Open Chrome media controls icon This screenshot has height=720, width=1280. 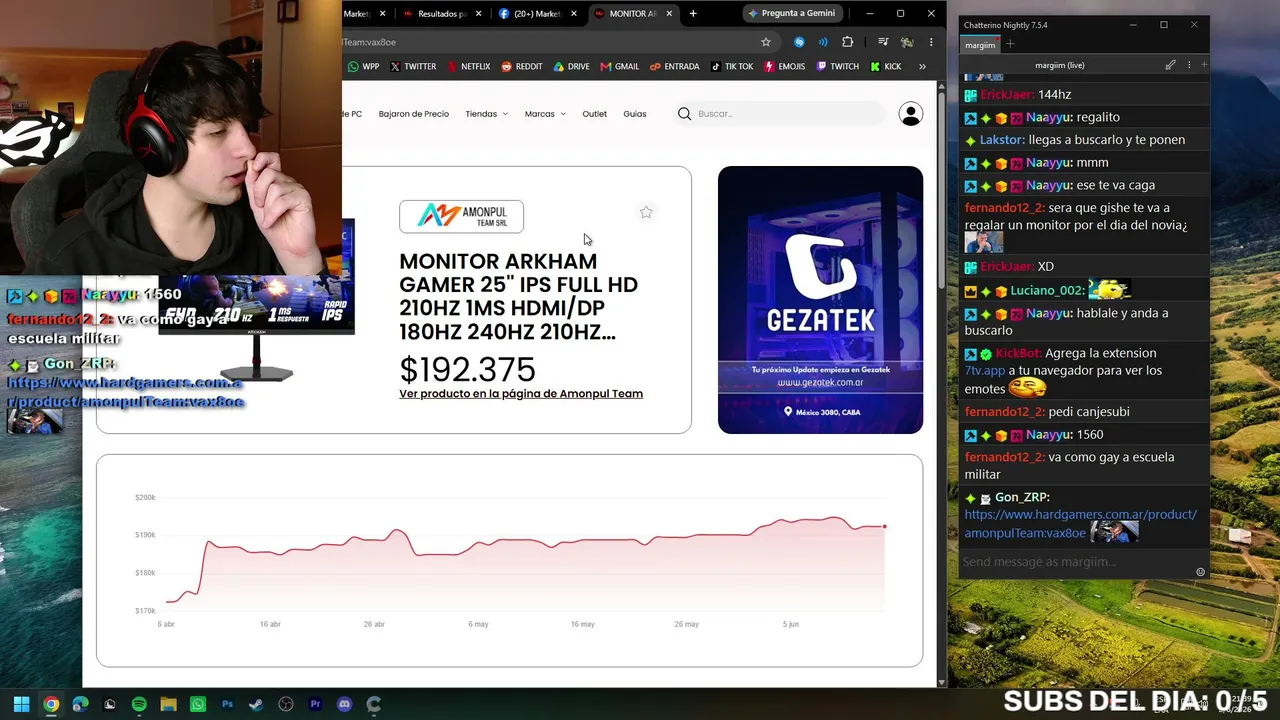coord(883,42)
